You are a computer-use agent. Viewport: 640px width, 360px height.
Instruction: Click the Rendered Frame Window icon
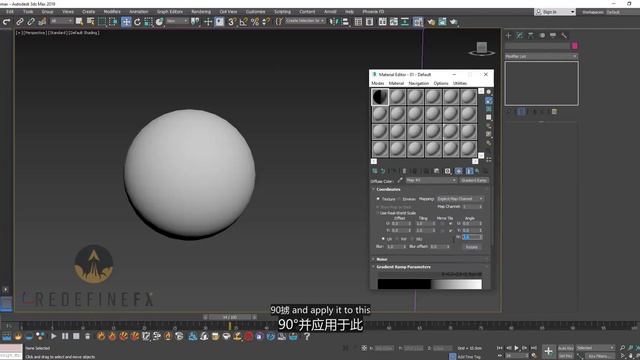pyautogui.click(x=442, y=22)
